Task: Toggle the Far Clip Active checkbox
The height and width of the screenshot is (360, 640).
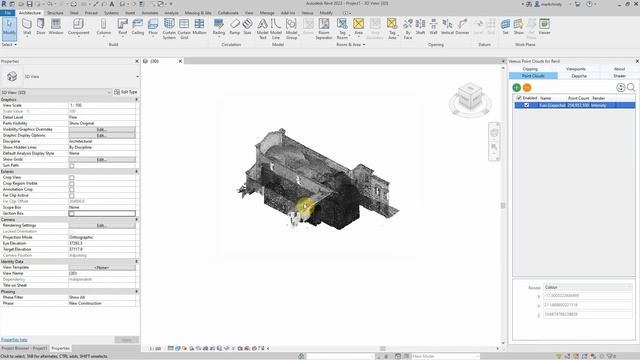Action: click(72, 196)
